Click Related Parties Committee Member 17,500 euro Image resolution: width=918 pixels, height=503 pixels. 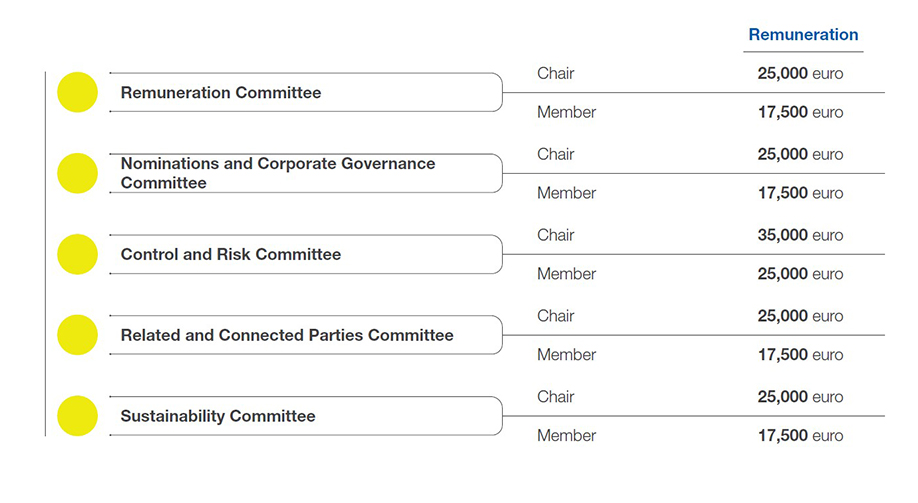800,354
